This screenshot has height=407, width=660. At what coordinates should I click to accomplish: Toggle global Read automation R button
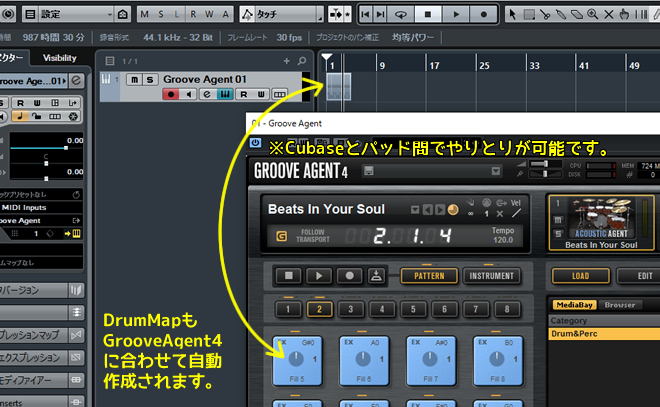point(193,14)
